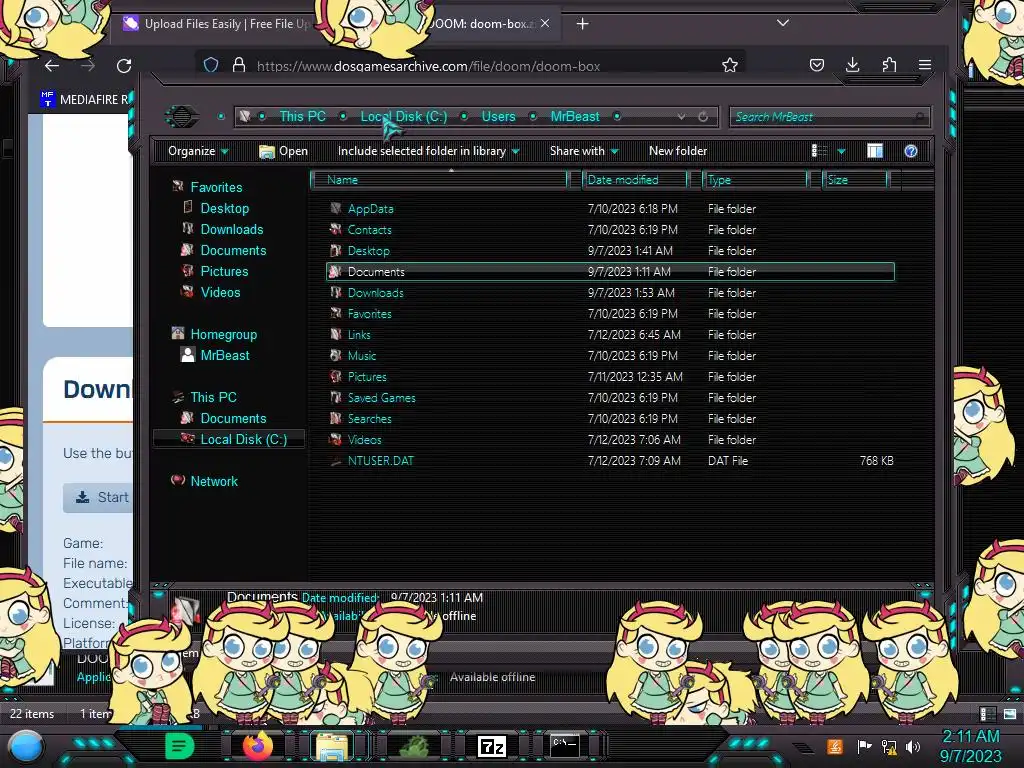Go to Users in the breadcrumb
This screenshot has height=768, width=1024.
[498, 116]
